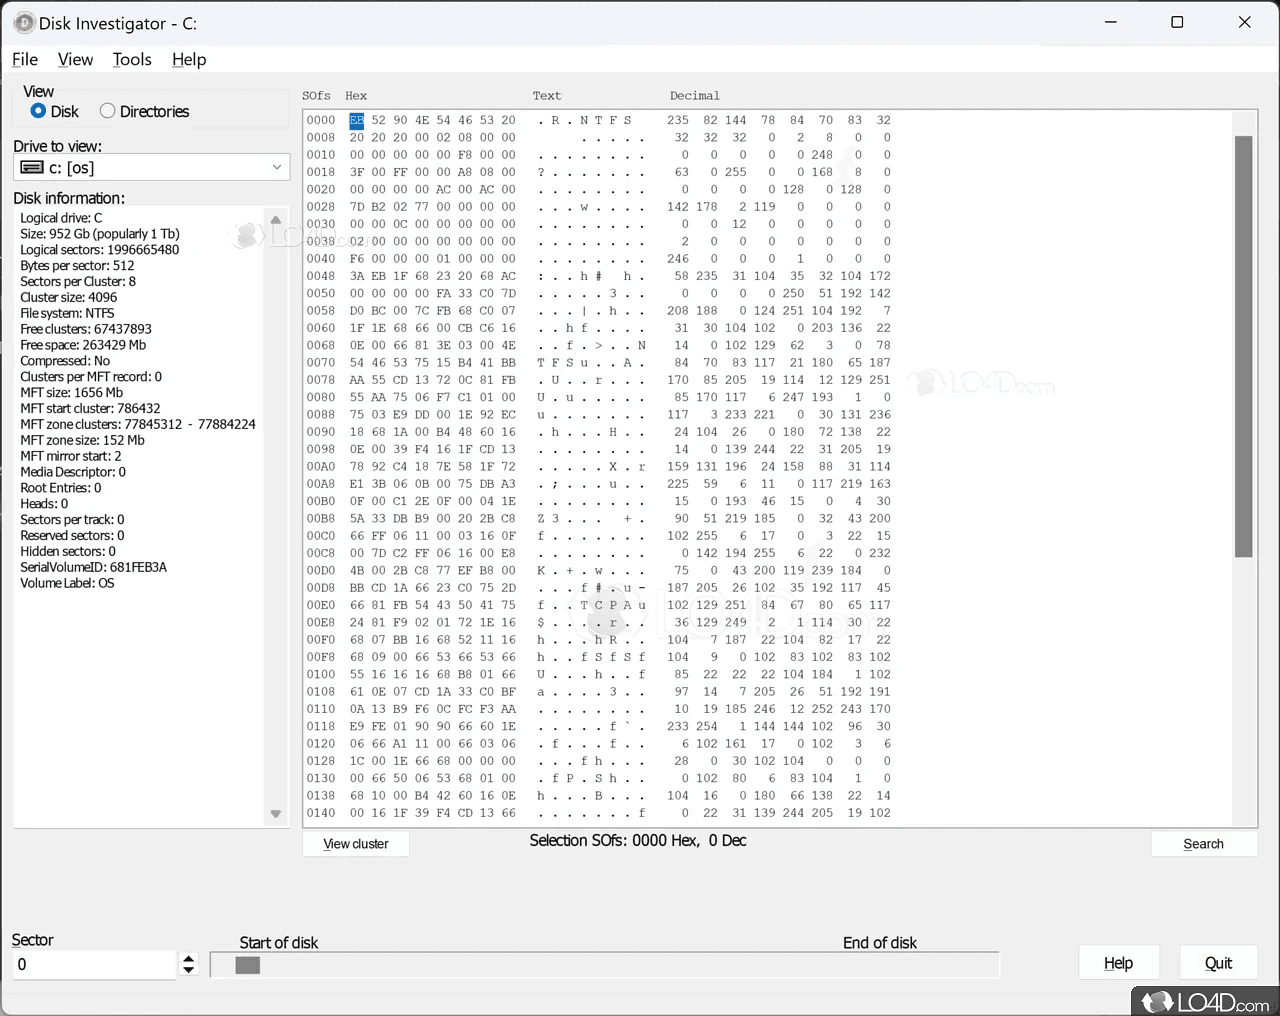The width and height of the screenshot is (1280, 1016).
Task: Click the disk position bar near Start of disk
Action: [x=246, y=964]
